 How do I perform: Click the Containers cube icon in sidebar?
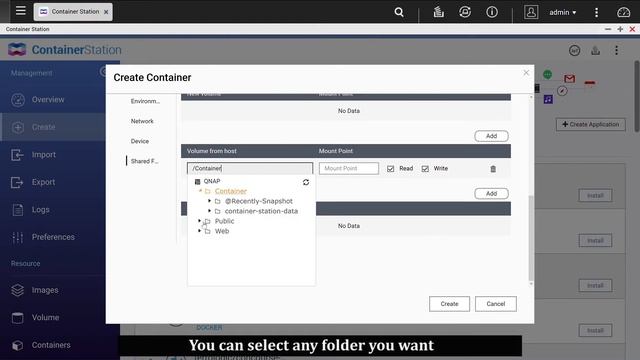point(18,345)
